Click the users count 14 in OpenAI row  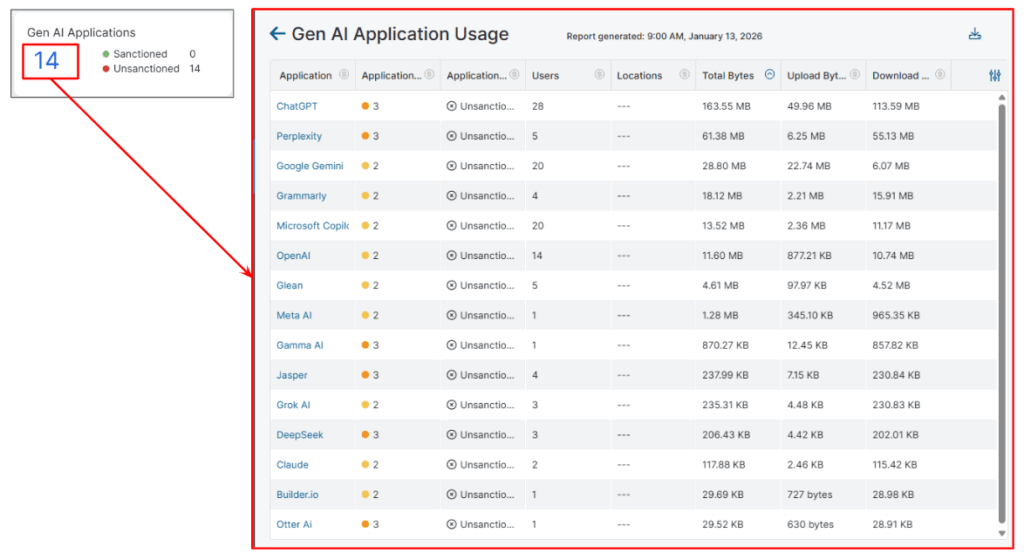point(537,255)
